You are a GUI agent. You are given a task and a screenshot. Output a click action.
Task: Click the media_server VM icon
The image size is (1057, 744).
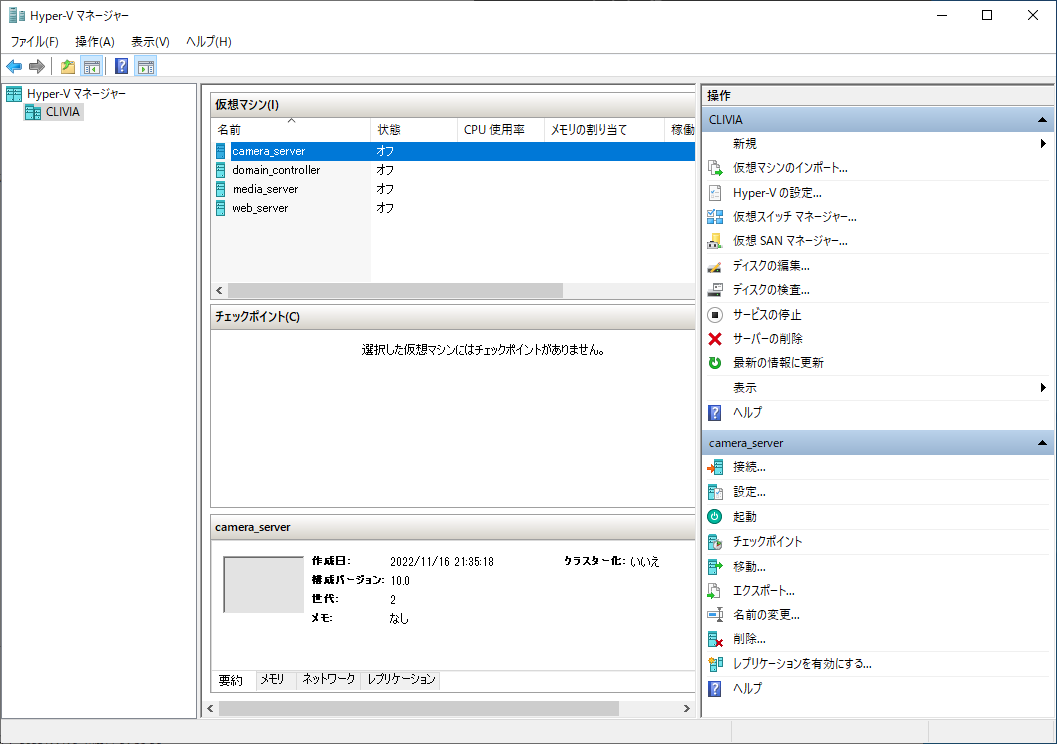click(220, 189)
